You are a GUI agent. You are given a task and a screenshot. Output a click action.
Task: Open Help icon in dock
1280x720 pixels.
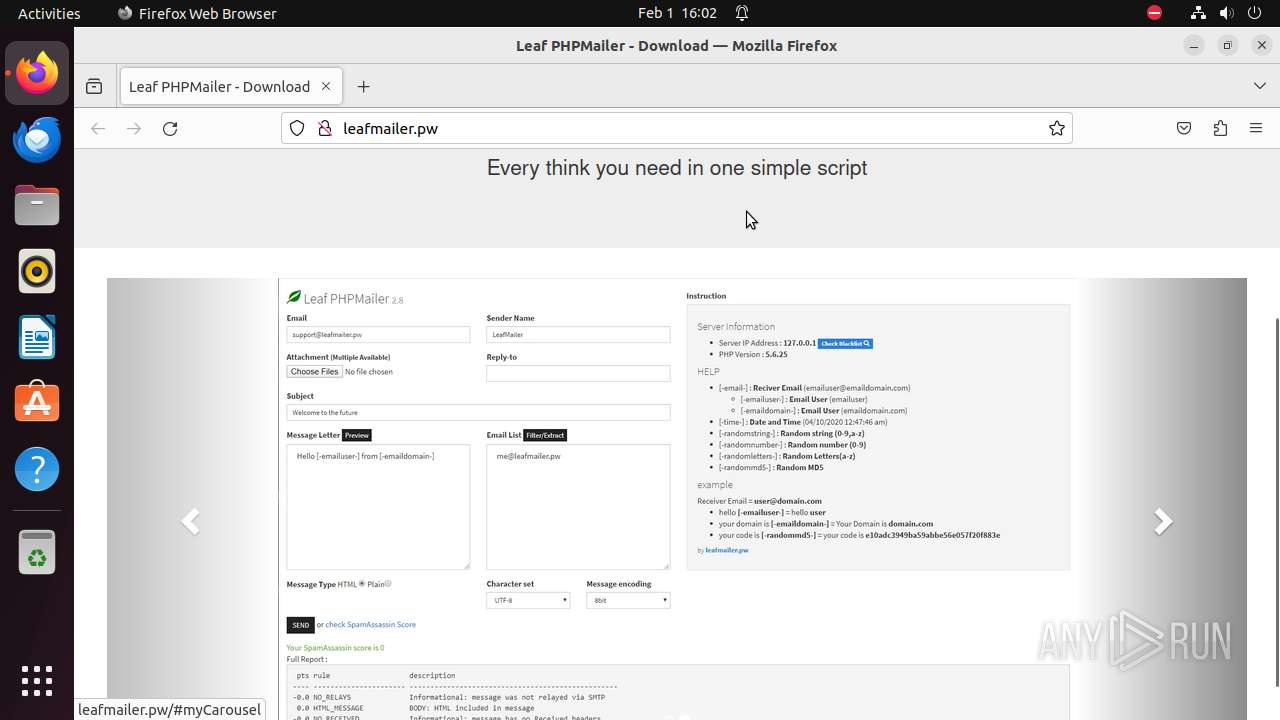tap(37, 469)
